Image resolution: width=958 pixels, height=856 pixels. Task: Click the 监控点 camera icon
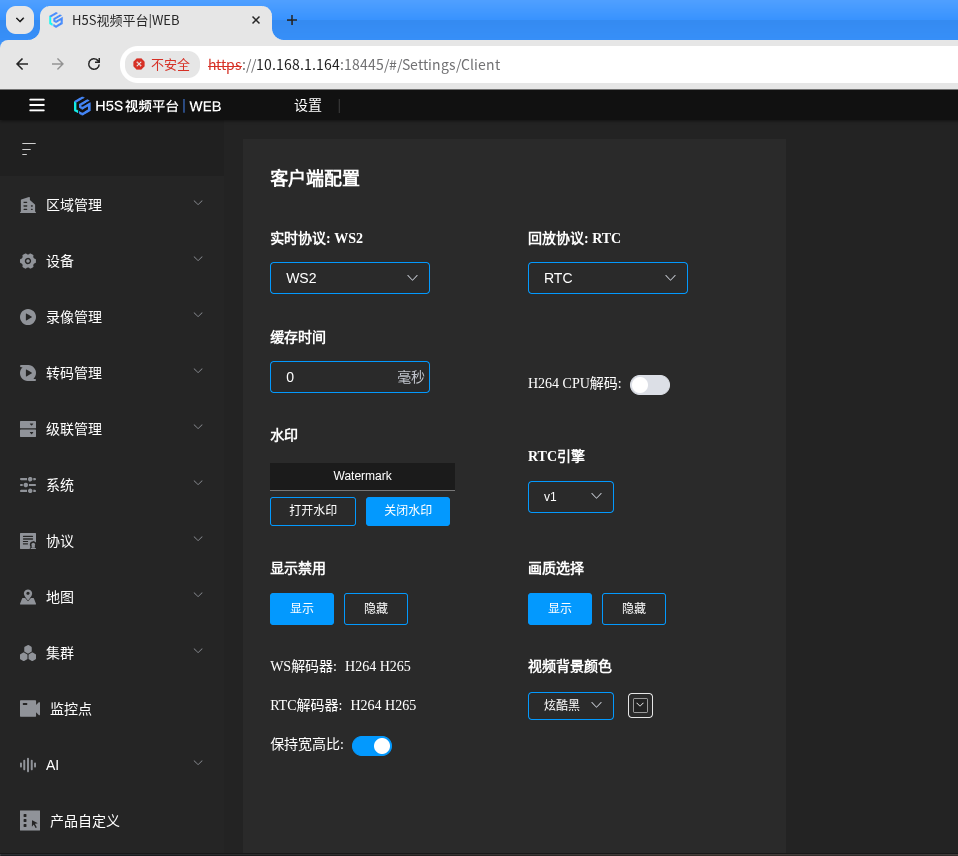tap(30, 709)
